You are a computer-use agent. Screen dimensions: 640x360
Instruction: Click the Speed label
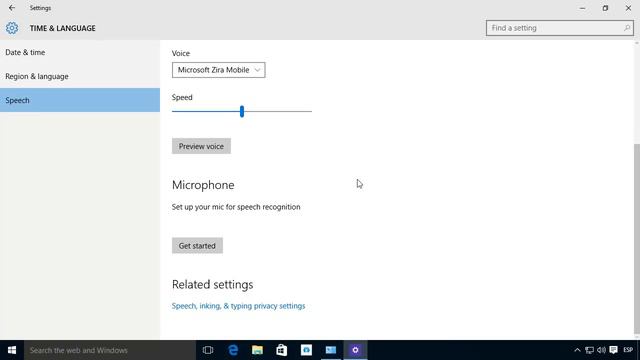(x=182, y=97)
